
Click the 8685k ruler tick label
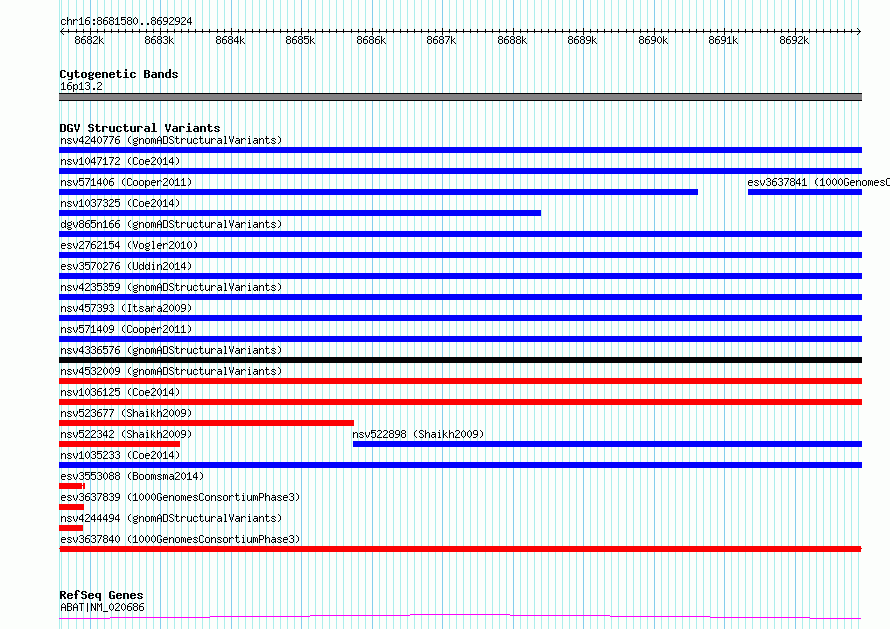[x=300, y=40]
